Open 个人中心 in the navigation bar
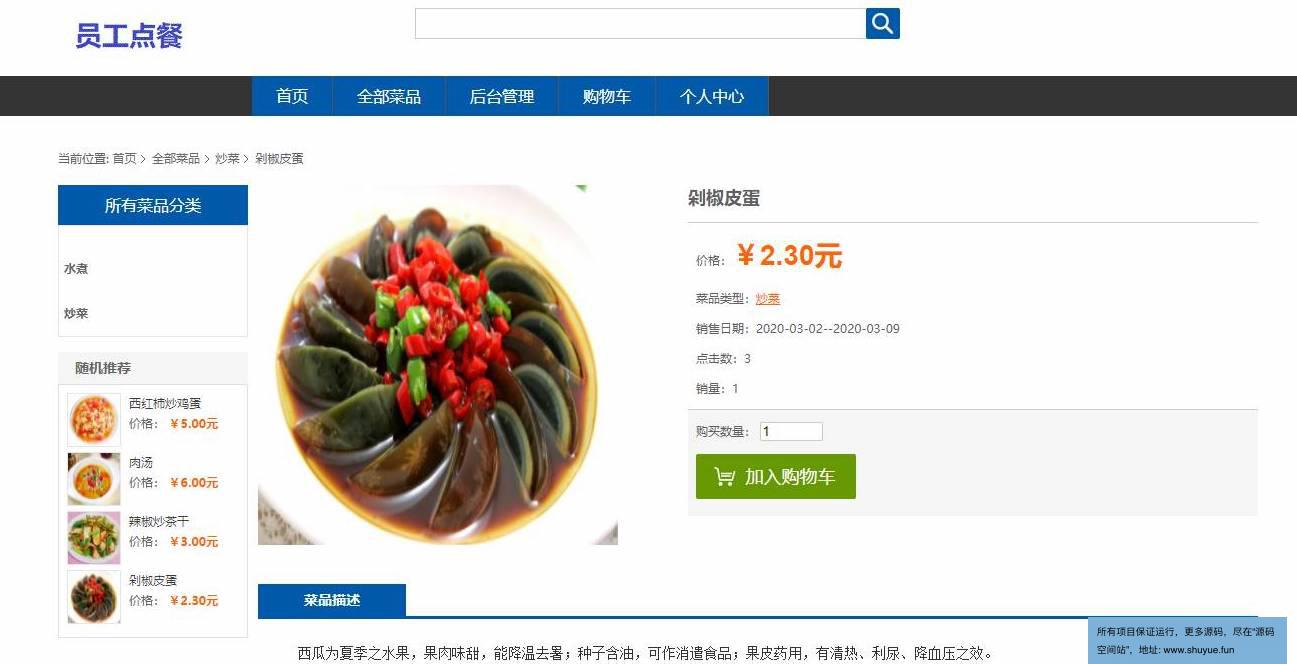 [712, 96]
